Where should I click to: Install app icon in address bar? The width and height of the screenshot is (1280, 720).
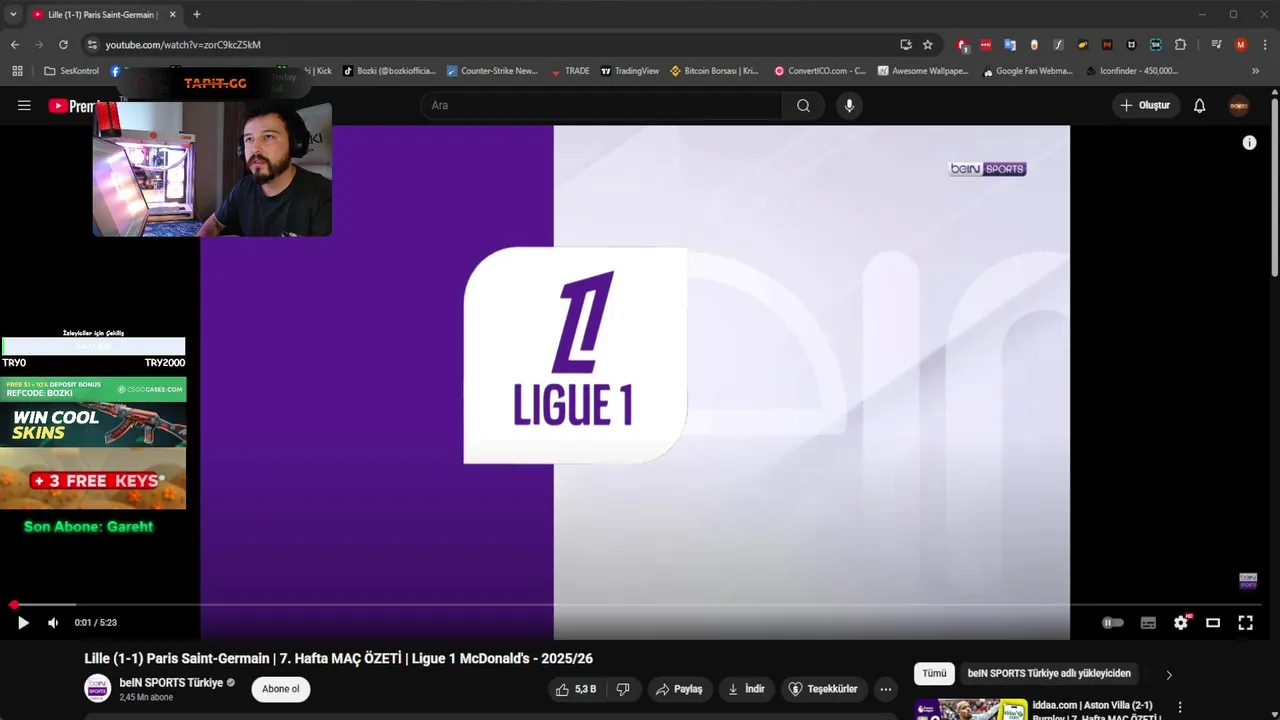tap(906, 45)
